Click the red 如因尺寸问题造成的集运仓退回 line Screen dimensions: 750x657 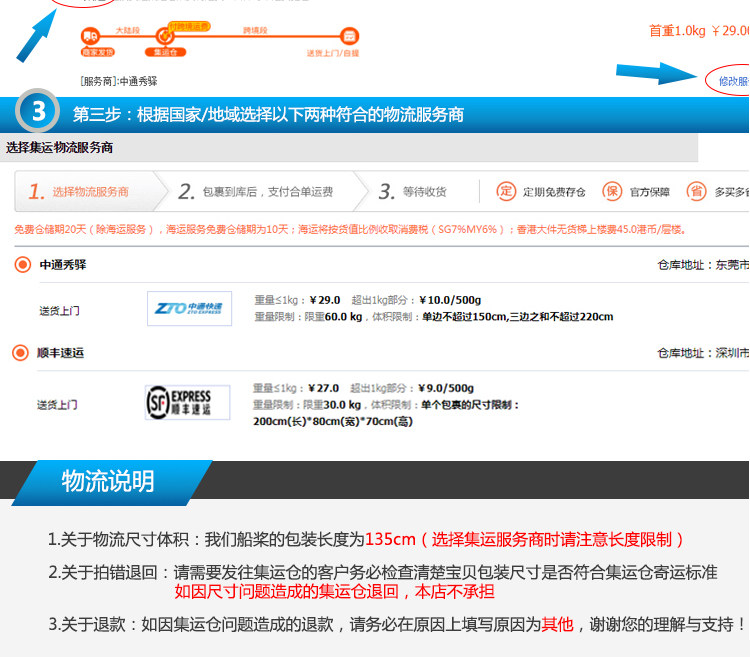click(334, 591)
